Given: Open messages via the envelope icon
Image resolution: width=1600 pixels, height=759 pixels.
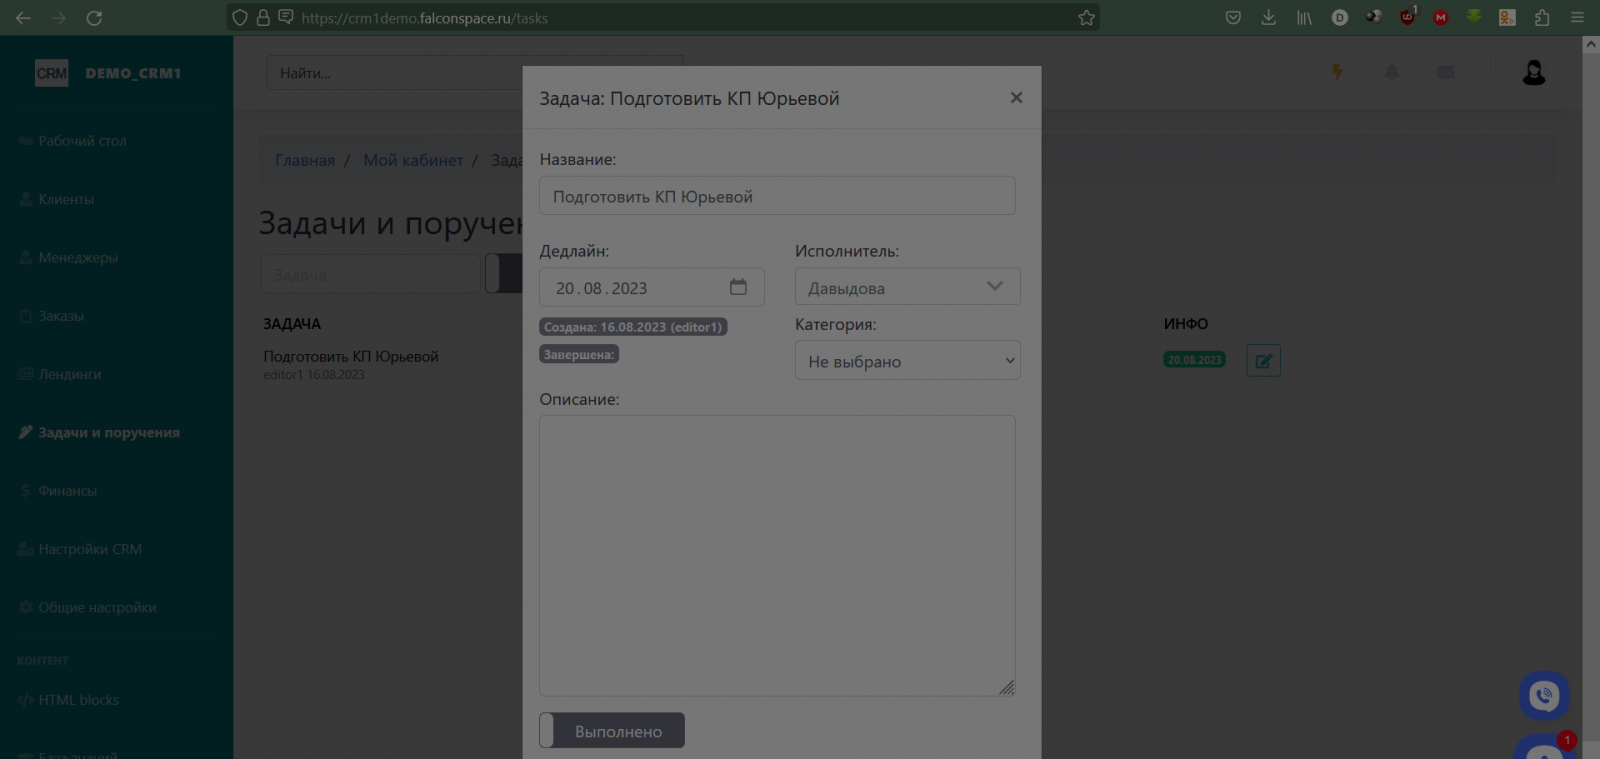Looking at the screenshot, I should pyautogui.click(x=1446, y=72).
